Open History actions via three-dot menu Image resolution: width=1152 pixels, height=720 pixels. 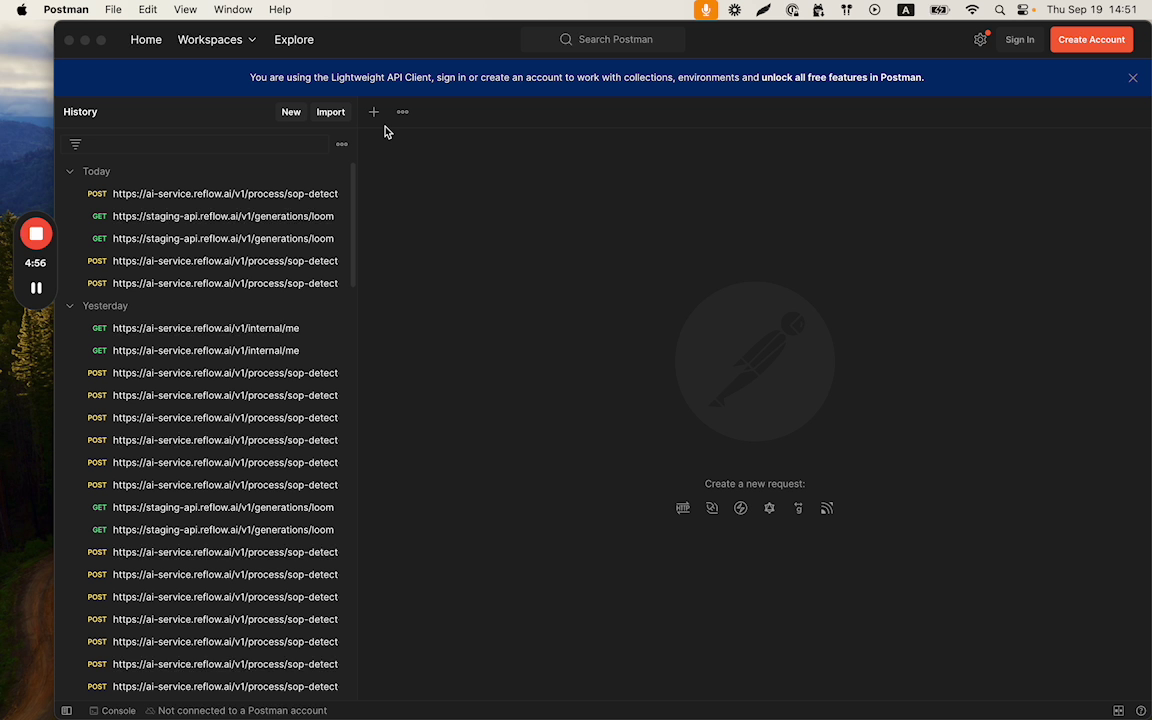[x=341, y=144]
